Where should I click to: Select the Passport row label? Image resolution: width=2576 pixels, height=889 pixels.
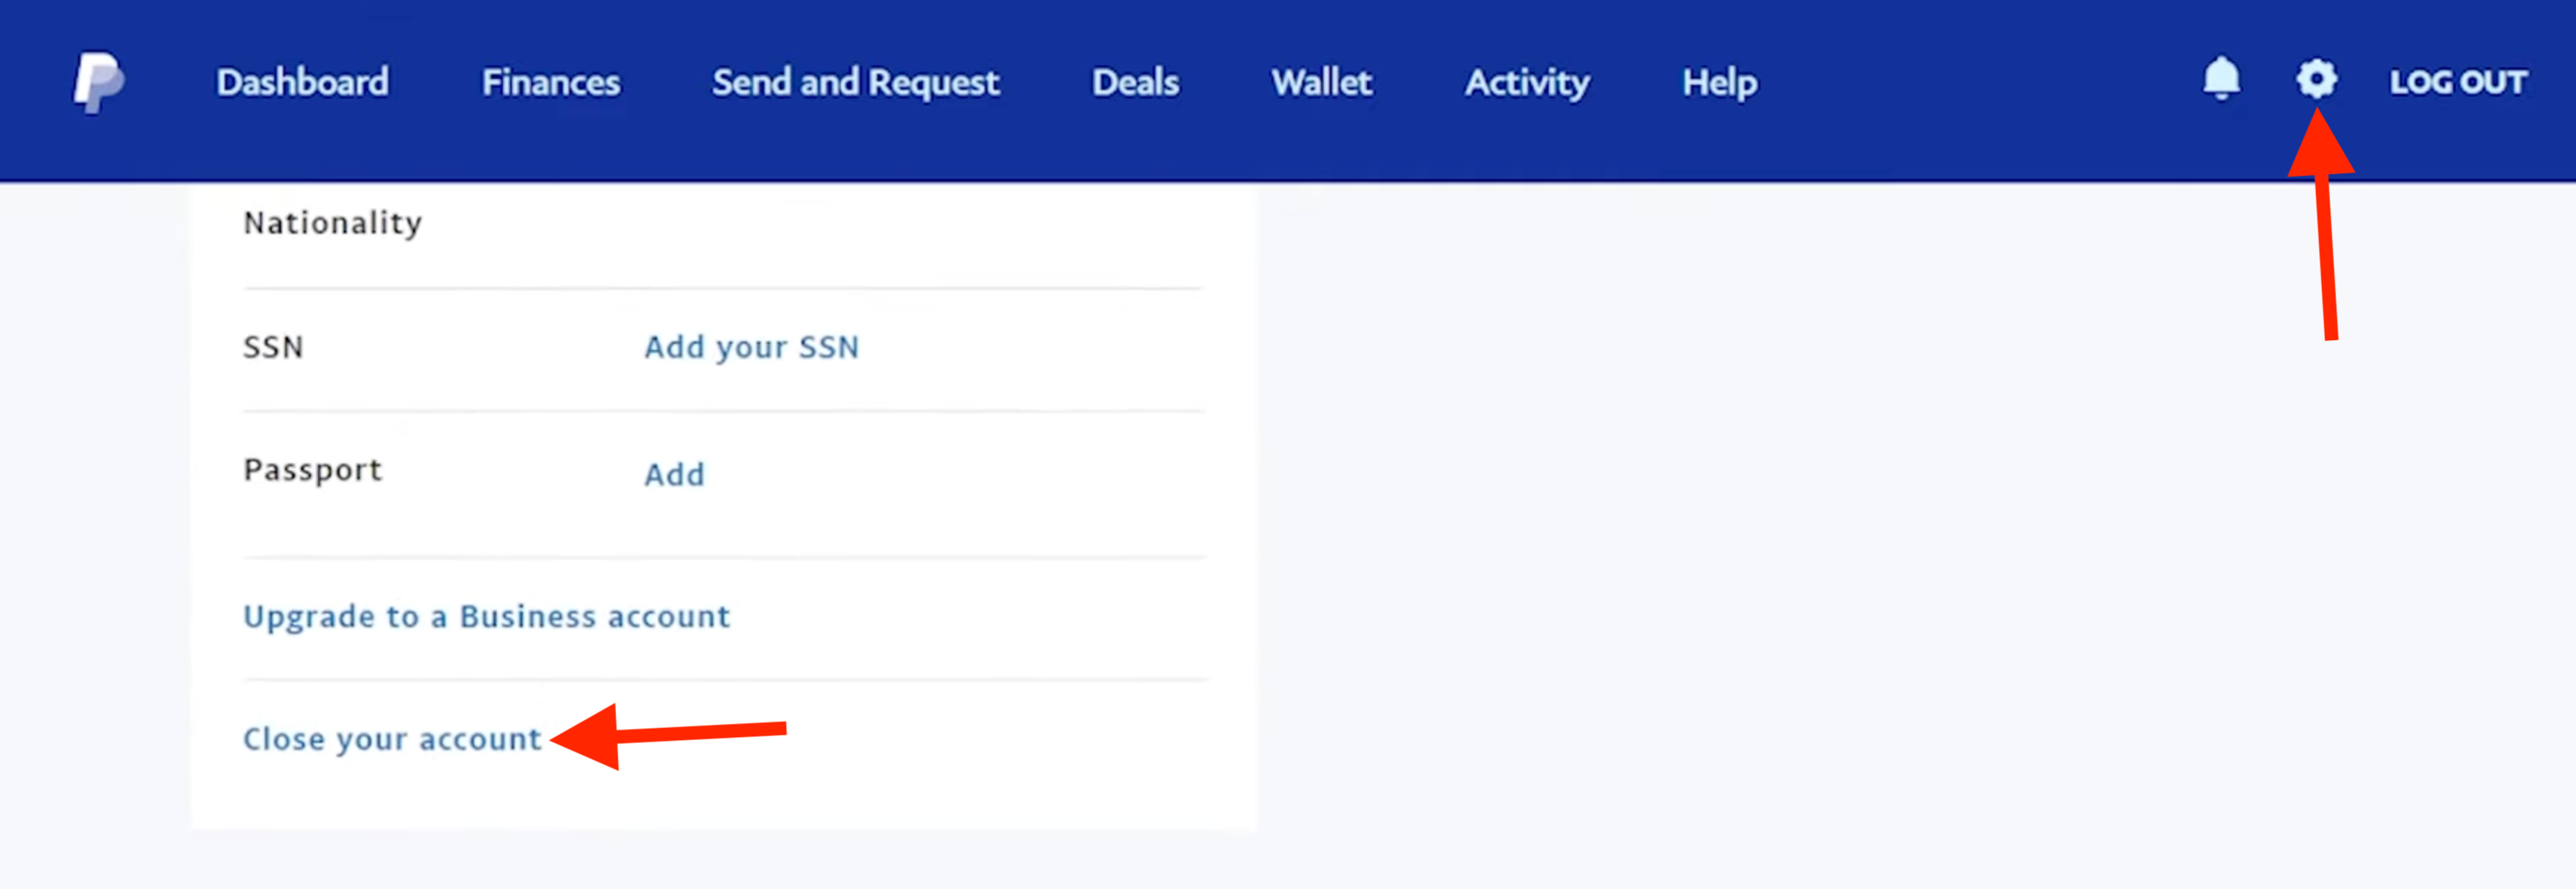(312, 470)
